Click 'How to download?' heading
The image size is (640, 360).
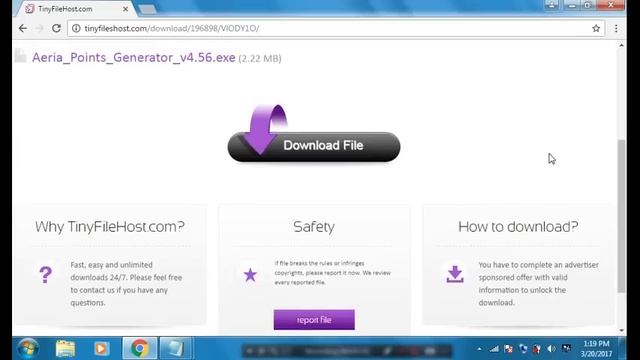click(518, 227)
